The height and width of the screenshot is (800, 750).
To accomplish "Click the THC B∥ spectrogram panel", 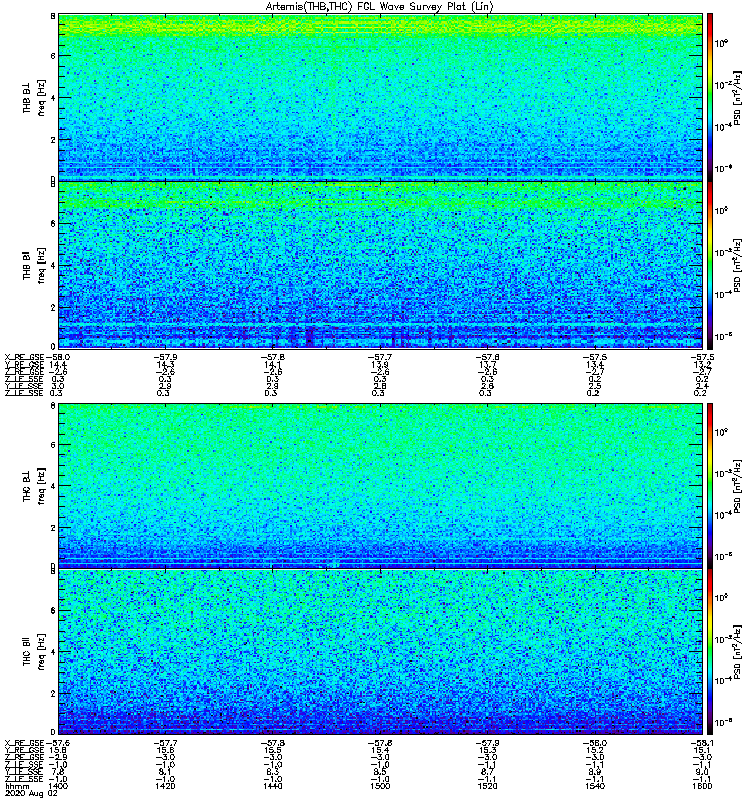I will 380,652.
